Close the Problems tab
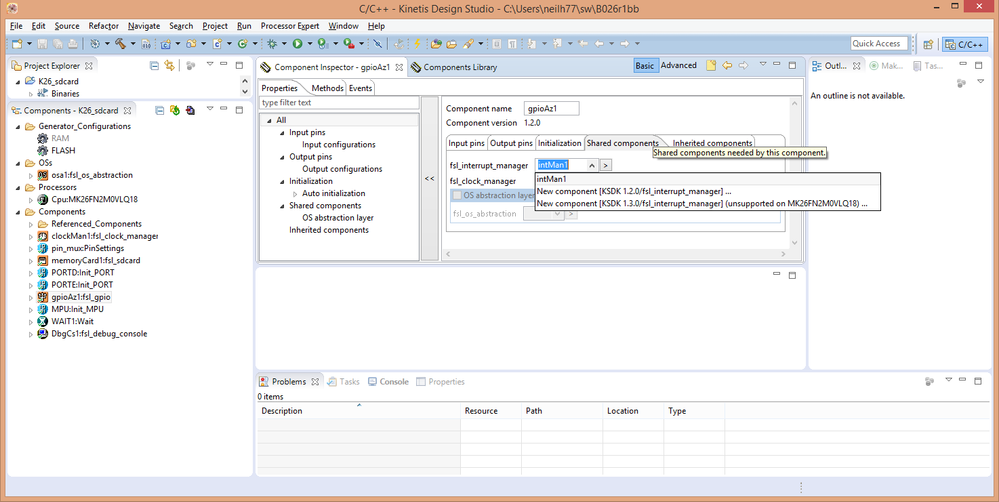999x502 pixels. (x=315, y=382)
